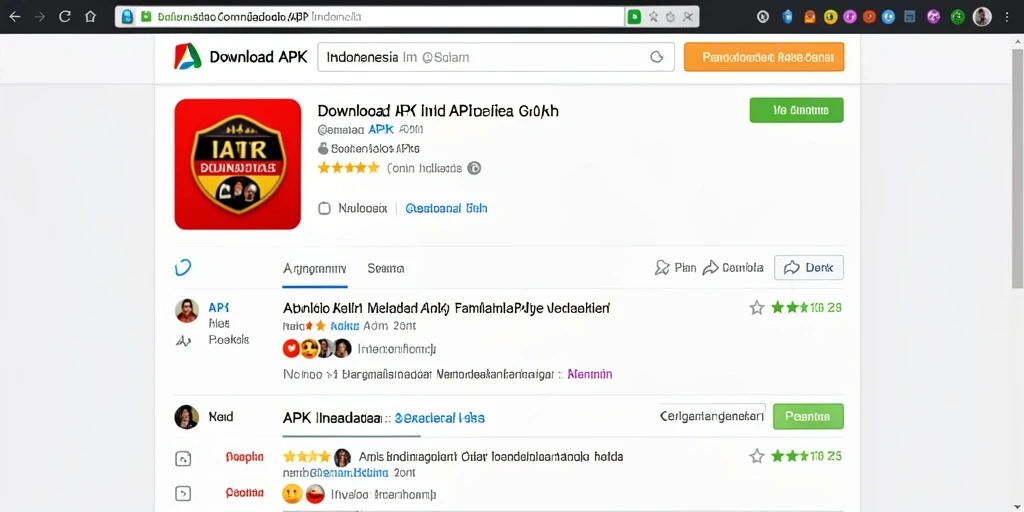Open the blue Gestoanal link
Screen dimensions: 1024x512
(x=447, y=208)
